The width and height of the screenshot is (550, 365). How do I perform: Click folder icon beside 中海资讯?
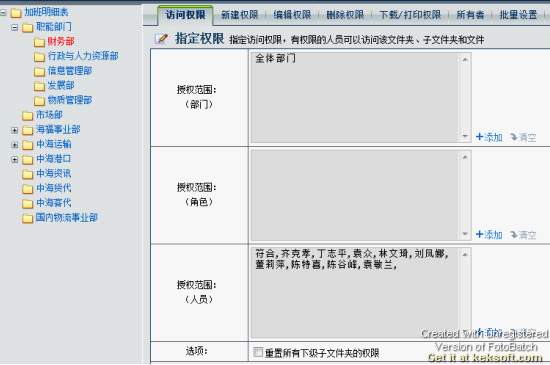tap(27, 174)
